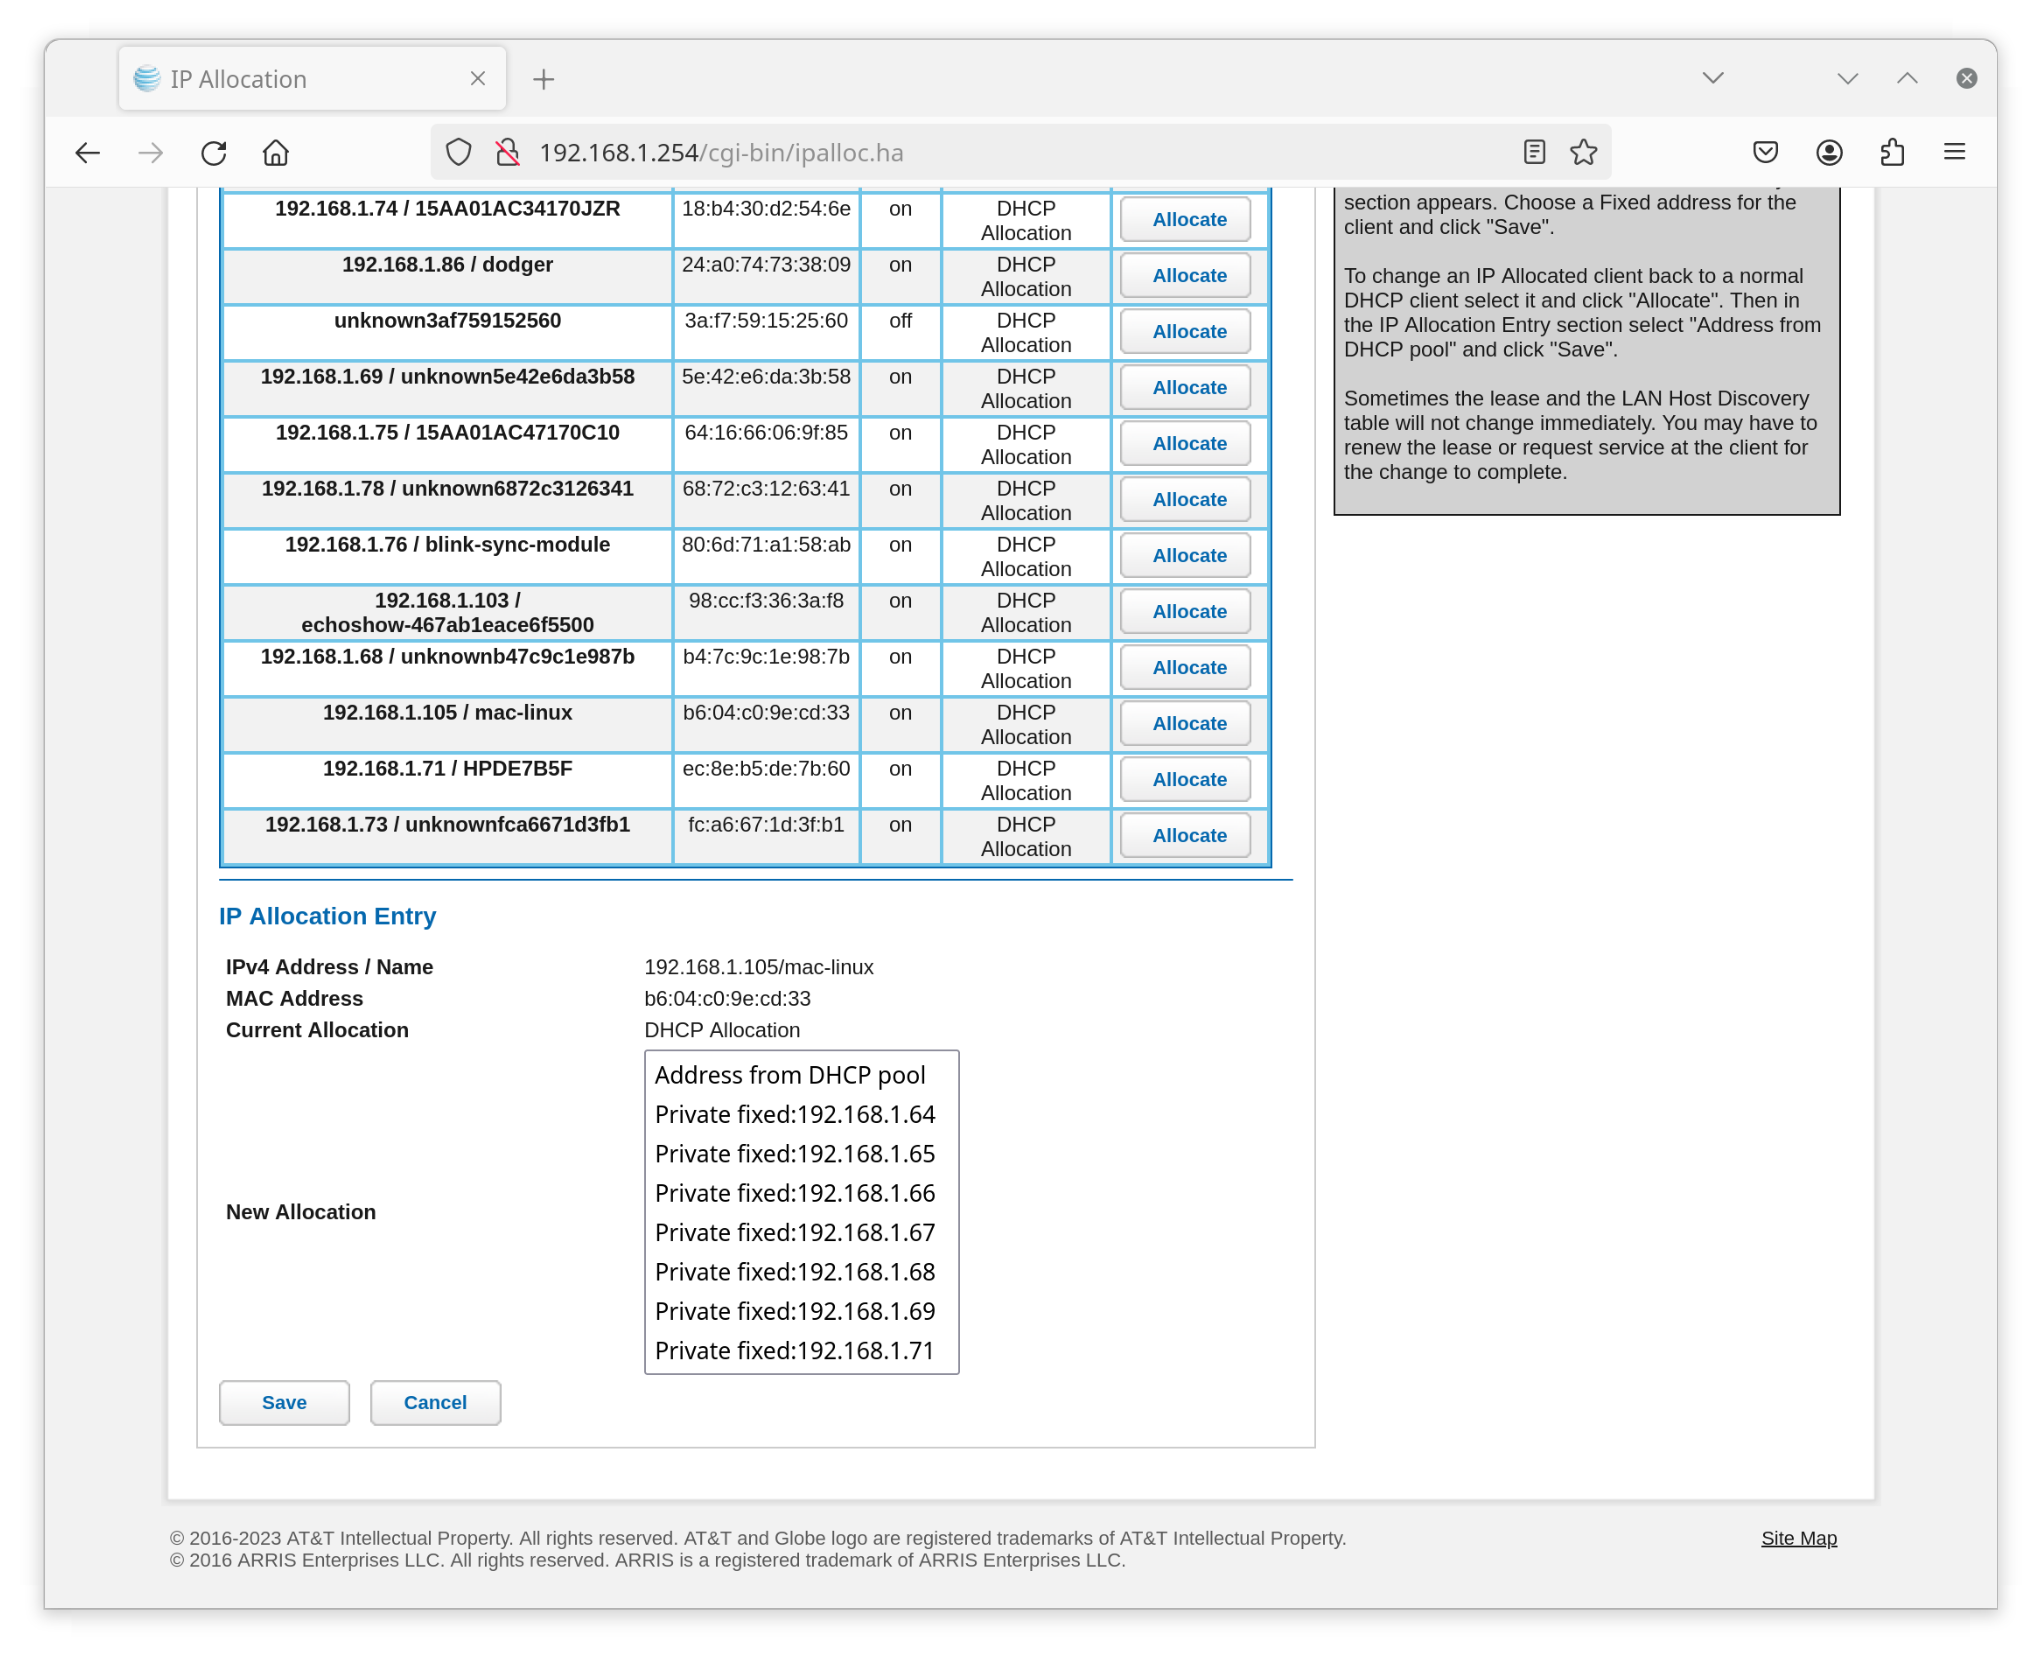Open the Firefox account icon
This screenshot has width=2042, height=1659.
click(1829, 152)
